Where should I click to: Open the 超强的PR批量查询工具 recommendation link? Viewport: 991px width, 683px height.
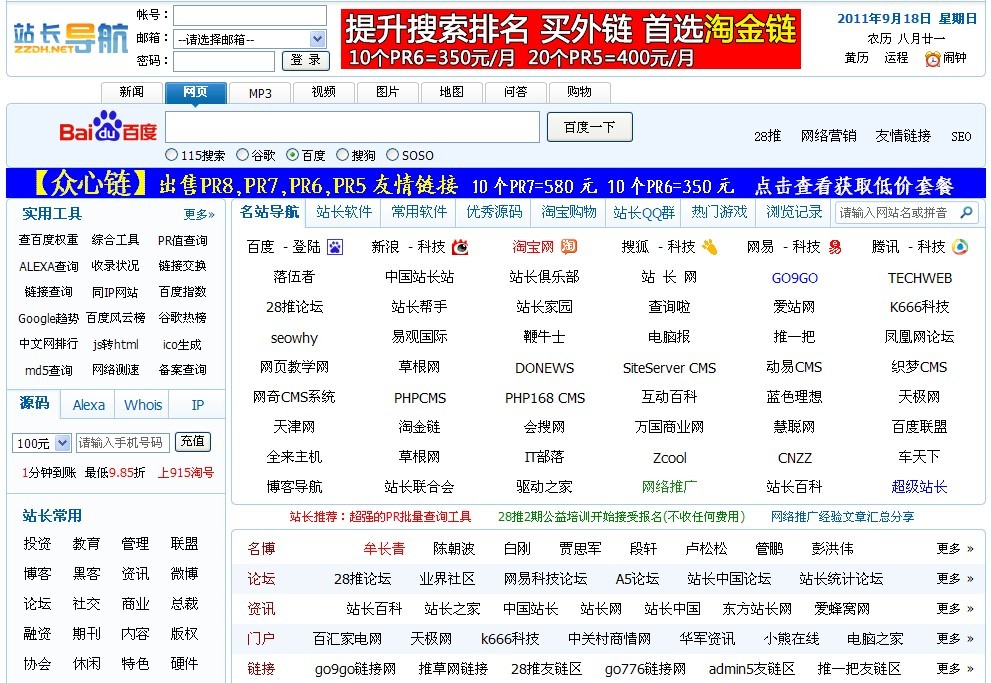click(410, 517)
